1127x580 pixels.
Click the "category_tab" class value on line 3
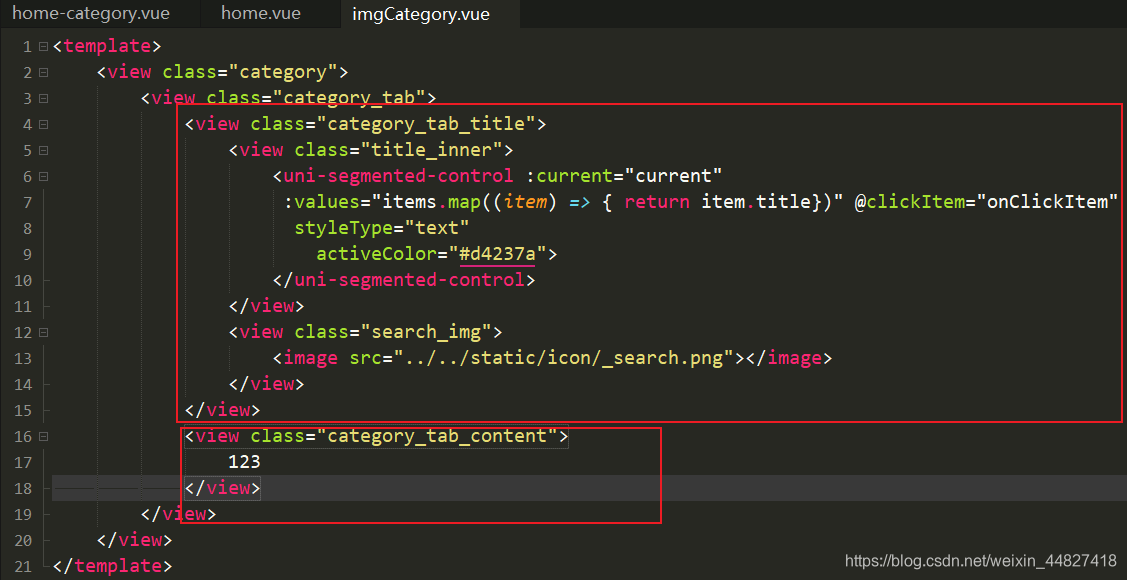pyautogui.click(x=350, y=98)
